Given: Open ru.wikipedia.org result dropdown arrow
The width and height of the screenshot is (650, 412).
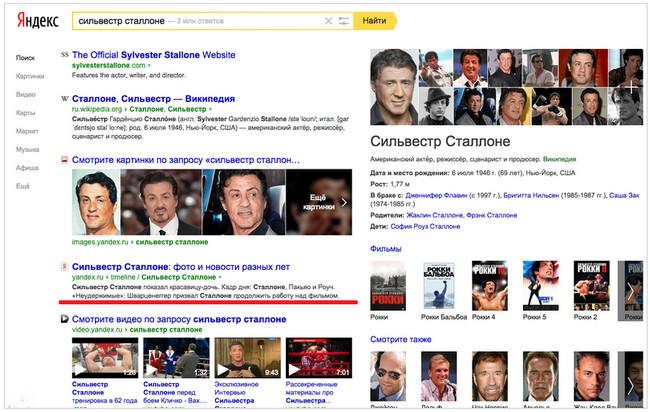Looking at the screenshot, I should coord(210,109).
